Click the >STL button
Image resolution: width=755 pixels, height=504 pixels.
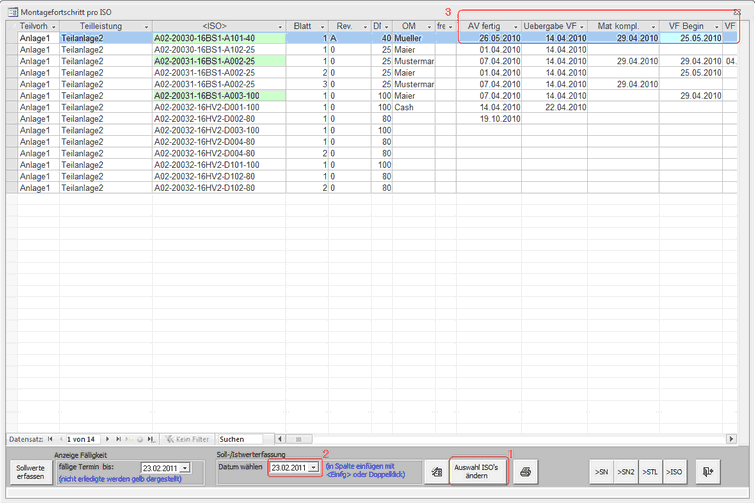click(650, 471)
